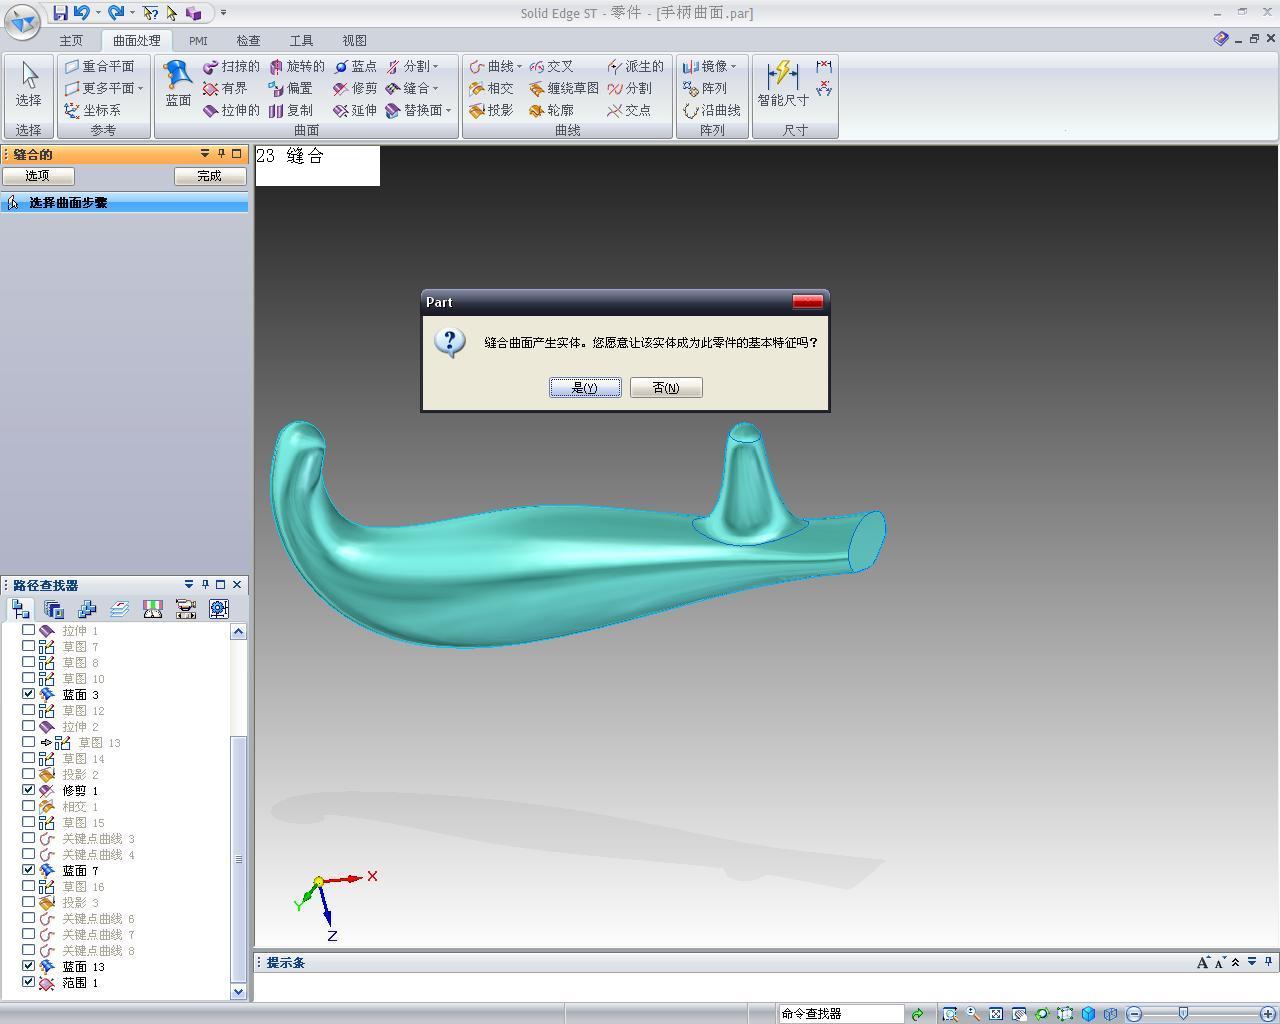Open the 检查 ribbon tab
1280x1024 pixels.
click(248, 41)
